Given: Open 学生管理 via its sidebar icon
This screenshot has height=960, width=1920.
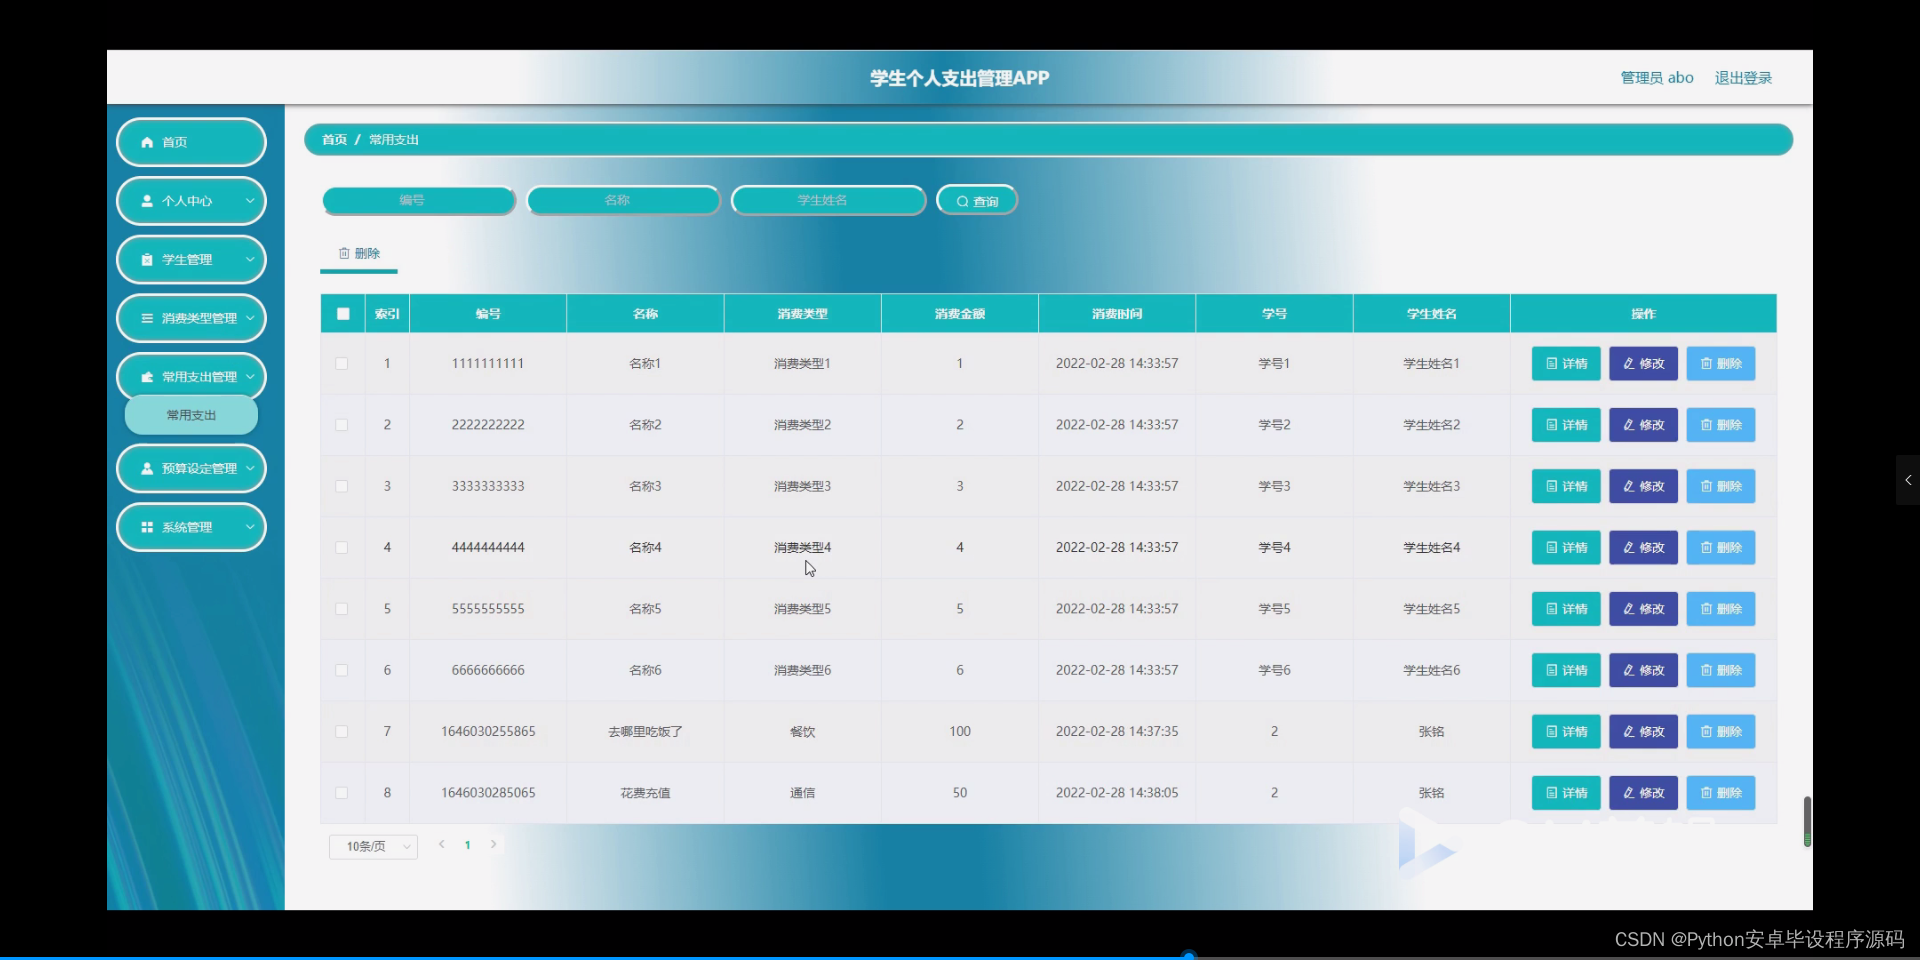Looking at the screenshot, I should click(146, 259).
